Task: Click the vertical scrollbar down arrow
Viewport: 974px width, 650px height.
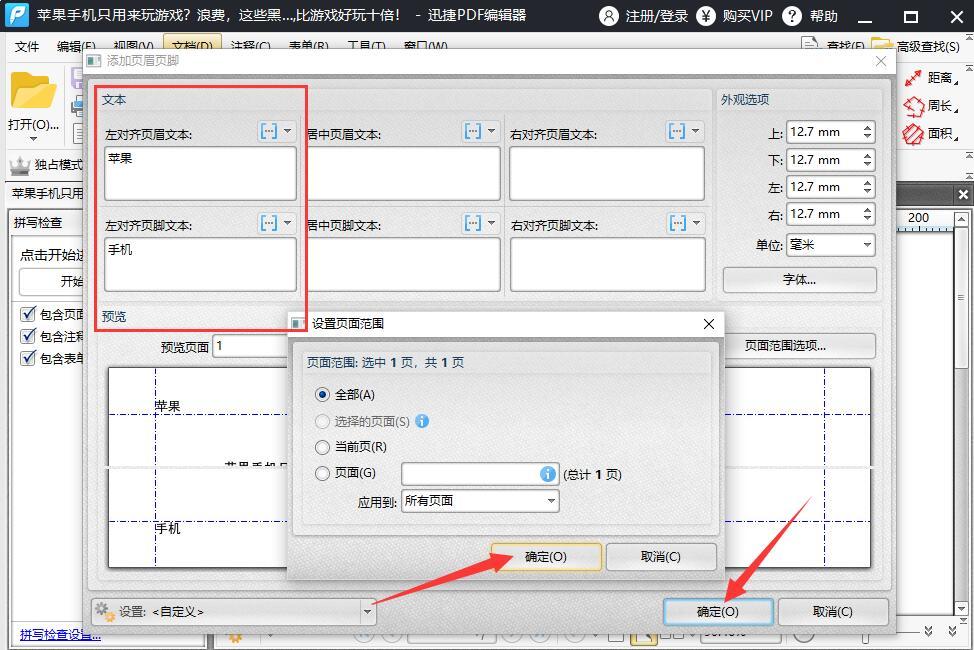Action: coord(961,609)
